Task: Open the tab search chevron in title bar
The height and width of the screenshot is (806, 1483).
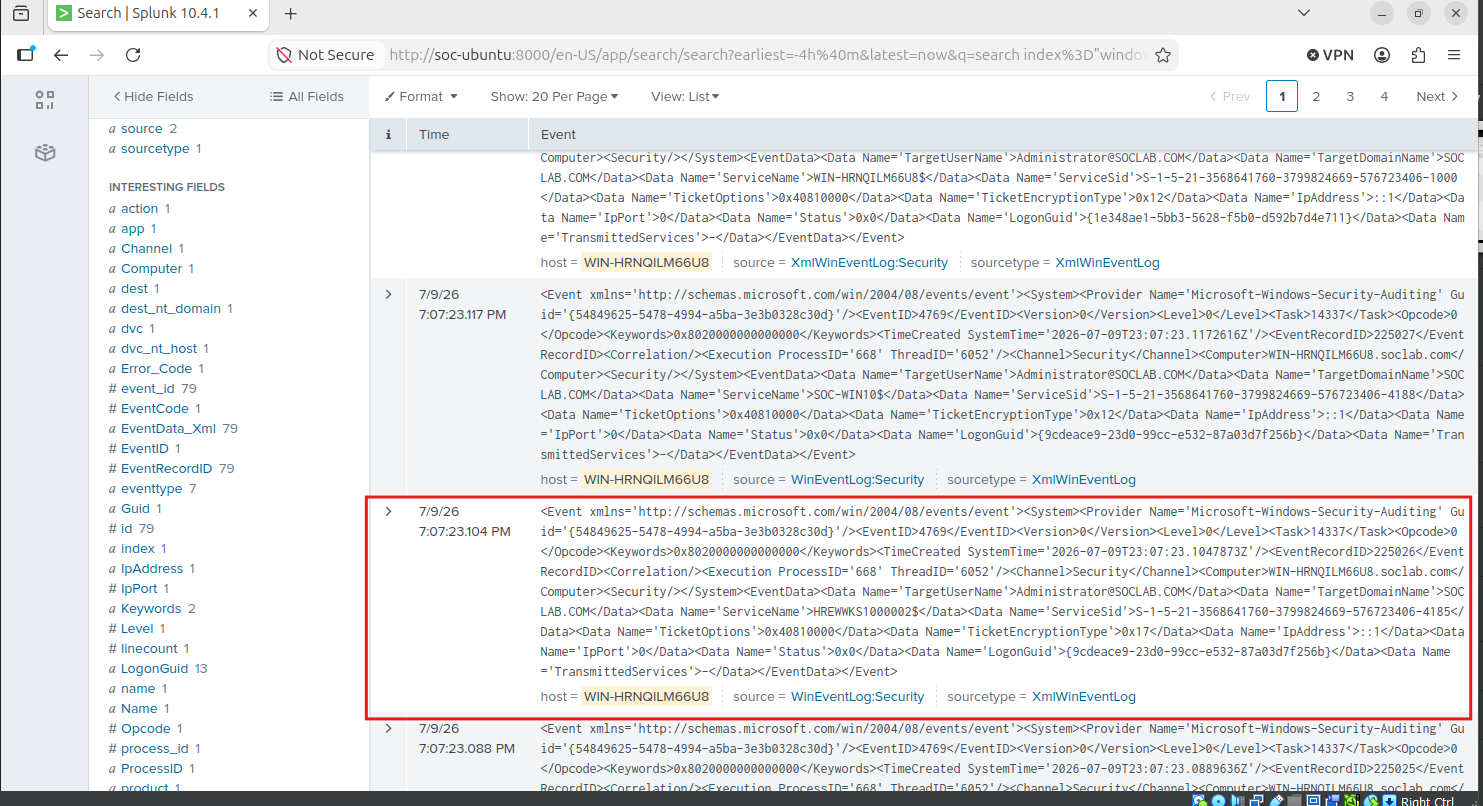Action: (1303, 13)
